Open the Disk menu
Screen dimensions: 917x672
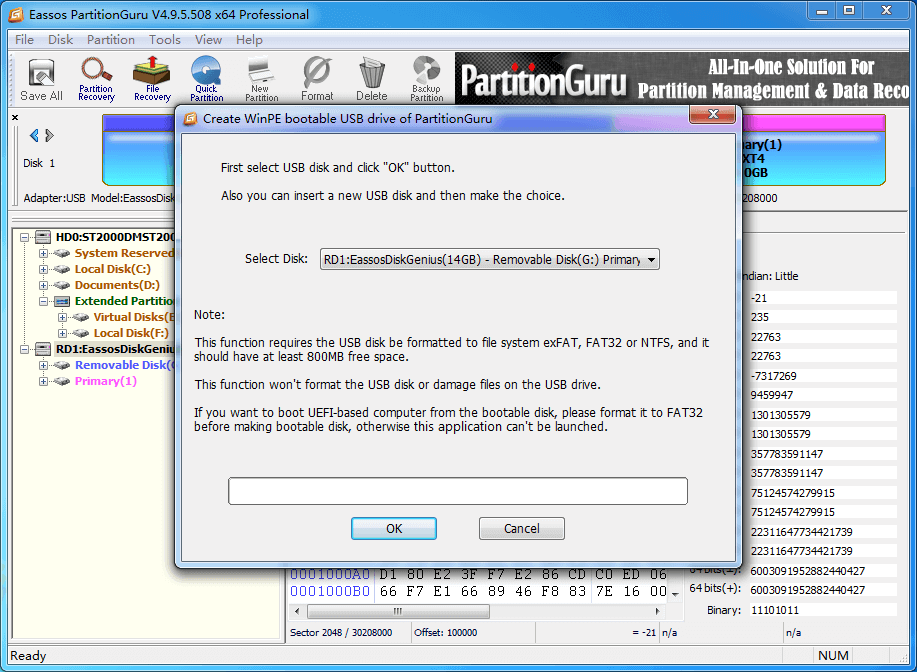point(60,40)
